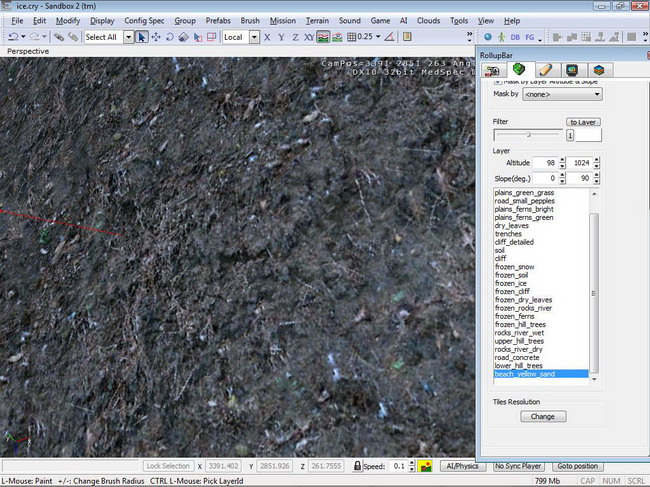Click the yellow notebook toolbar icon
Viewport: 650px width, 487px height.
pos(407,37)
